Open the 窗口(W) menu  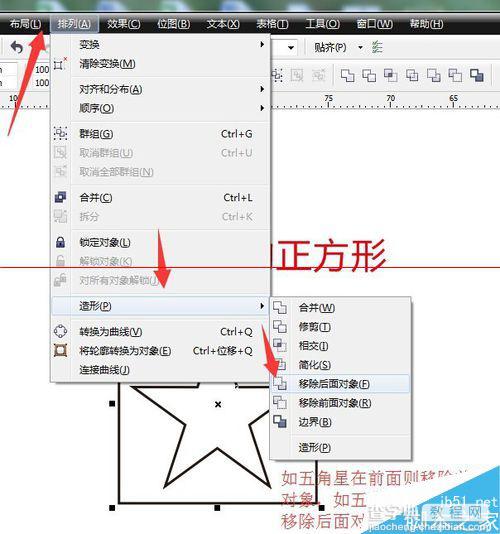pyautogui.click(x=374, y=24)
